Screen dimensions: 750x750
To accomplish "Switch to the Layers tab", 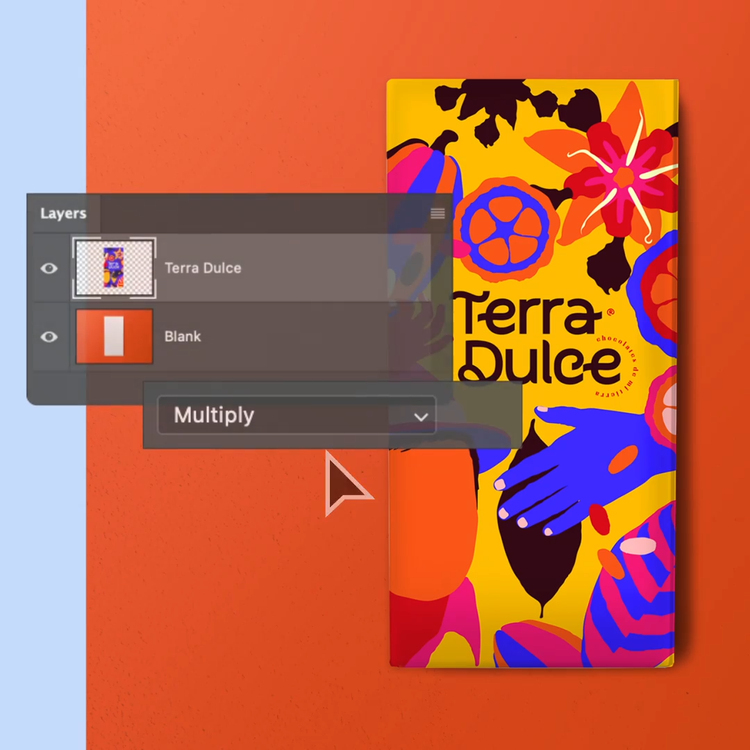I will (63, 213).
